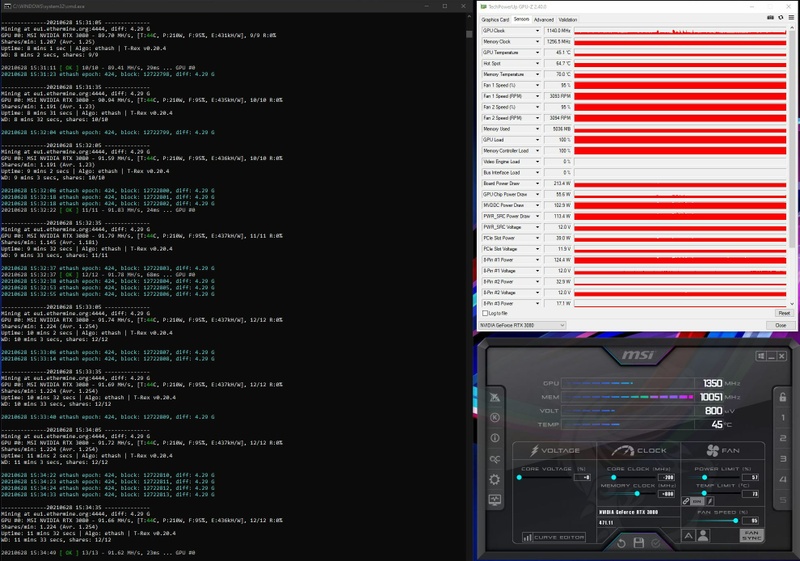The height and width of the screenshot is (561, 800).
Task: Click the Power Limit slider handle
Action: tap(705, 477)
